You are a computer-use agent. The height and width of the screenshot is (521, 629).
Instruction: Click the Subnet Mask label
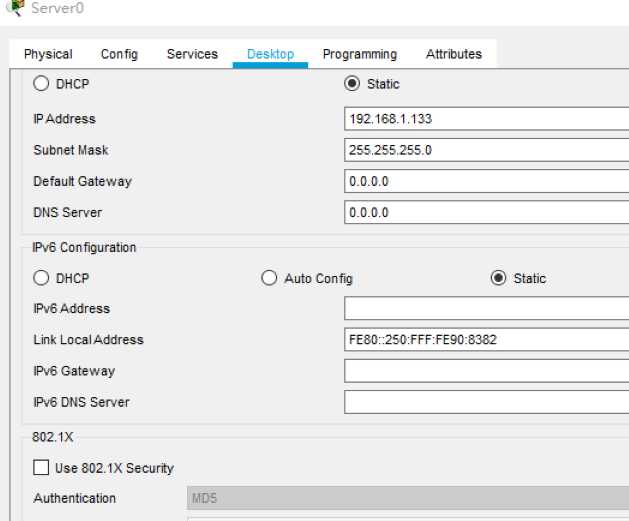pos(71,150)
